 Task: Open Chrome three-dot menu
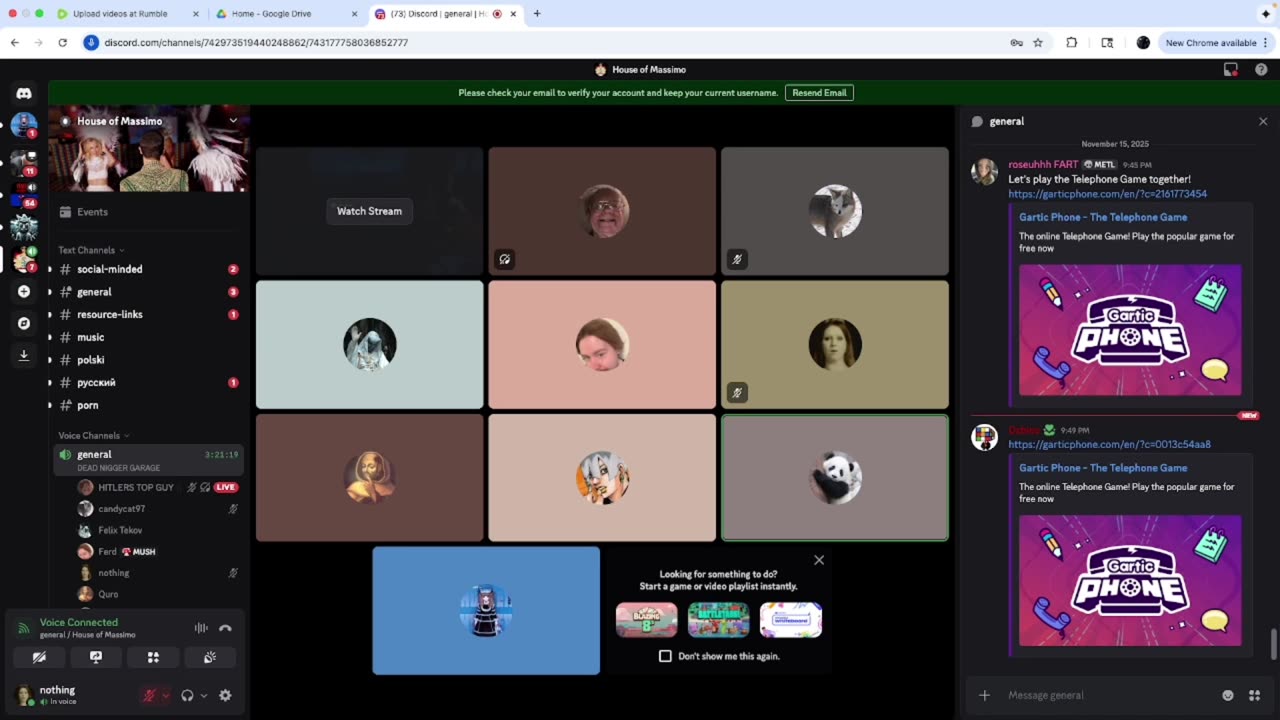(x=1266, y=43)
